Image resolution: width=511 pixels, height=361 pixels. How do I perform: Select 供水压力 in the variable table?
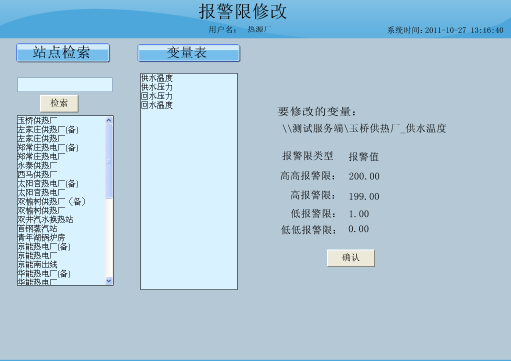coord(157,87)
